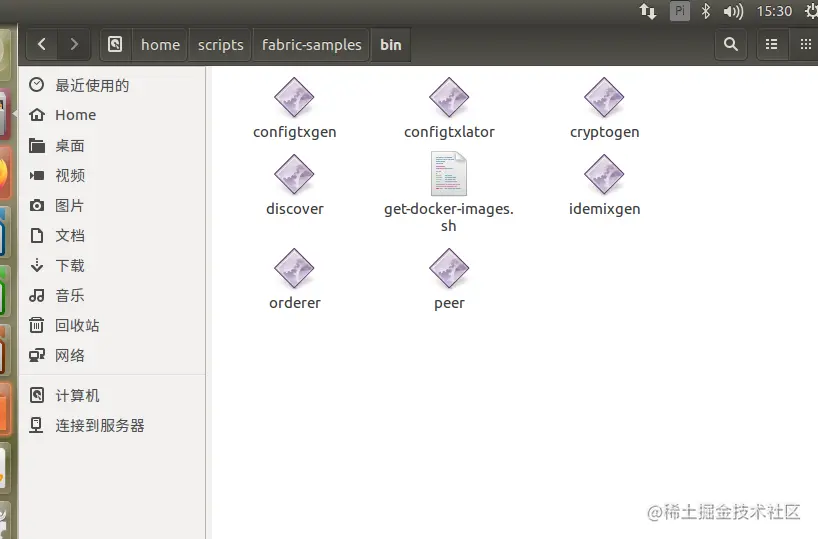Click the bin path bar segment

pos(391,44)
